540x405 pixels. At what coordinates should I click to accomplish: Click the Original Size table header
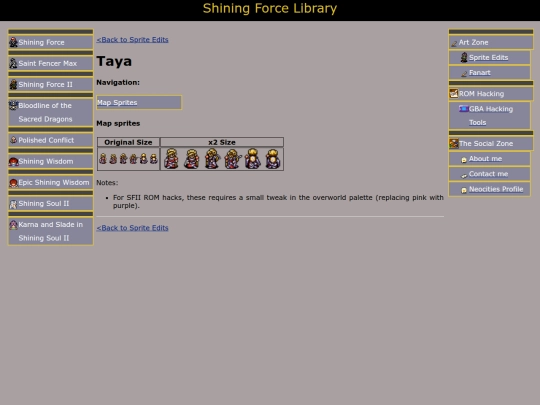point(128,142)
